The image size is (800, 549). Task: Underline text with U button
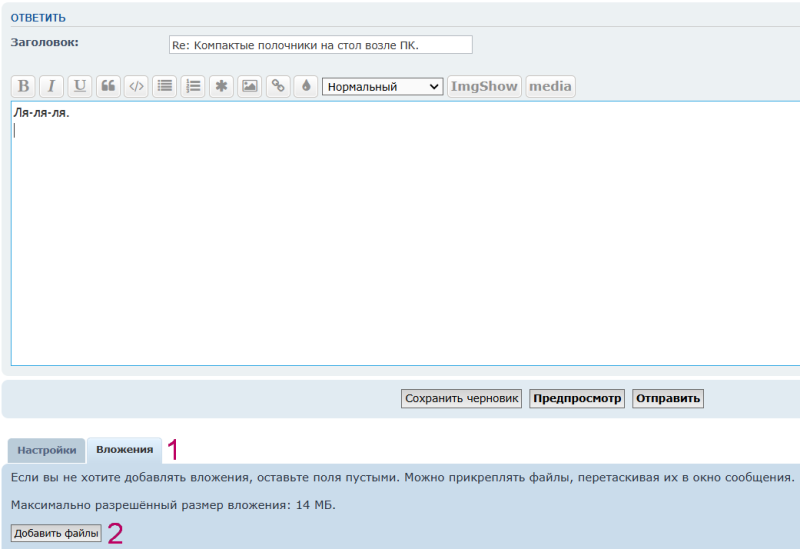point(80,86)
